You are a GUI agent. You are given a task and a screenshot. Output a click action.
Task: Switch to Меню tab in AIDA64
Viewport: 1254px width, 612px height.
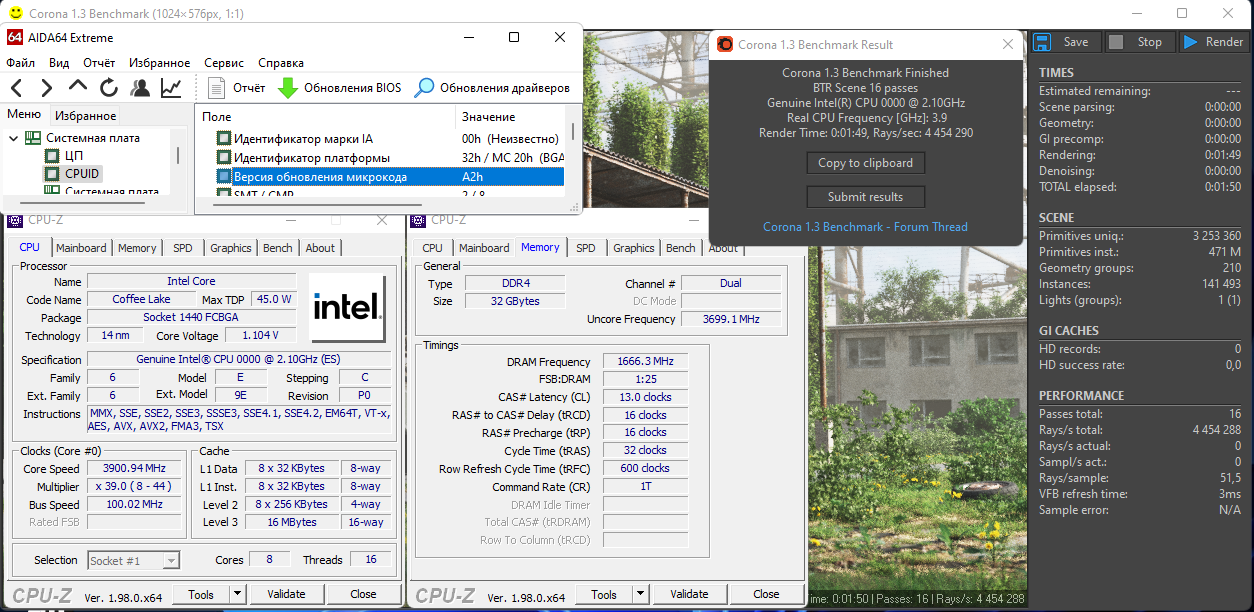24,114
